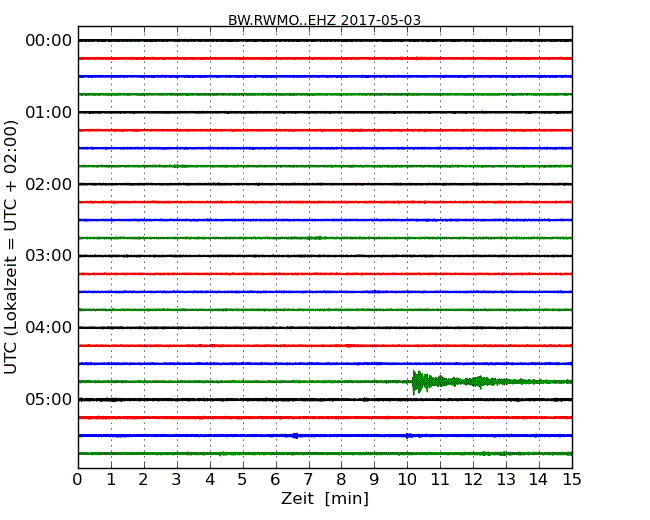This screenshot has height=520, width=650.
Task: Click the 05:00 time label
Action: point(49,399)
